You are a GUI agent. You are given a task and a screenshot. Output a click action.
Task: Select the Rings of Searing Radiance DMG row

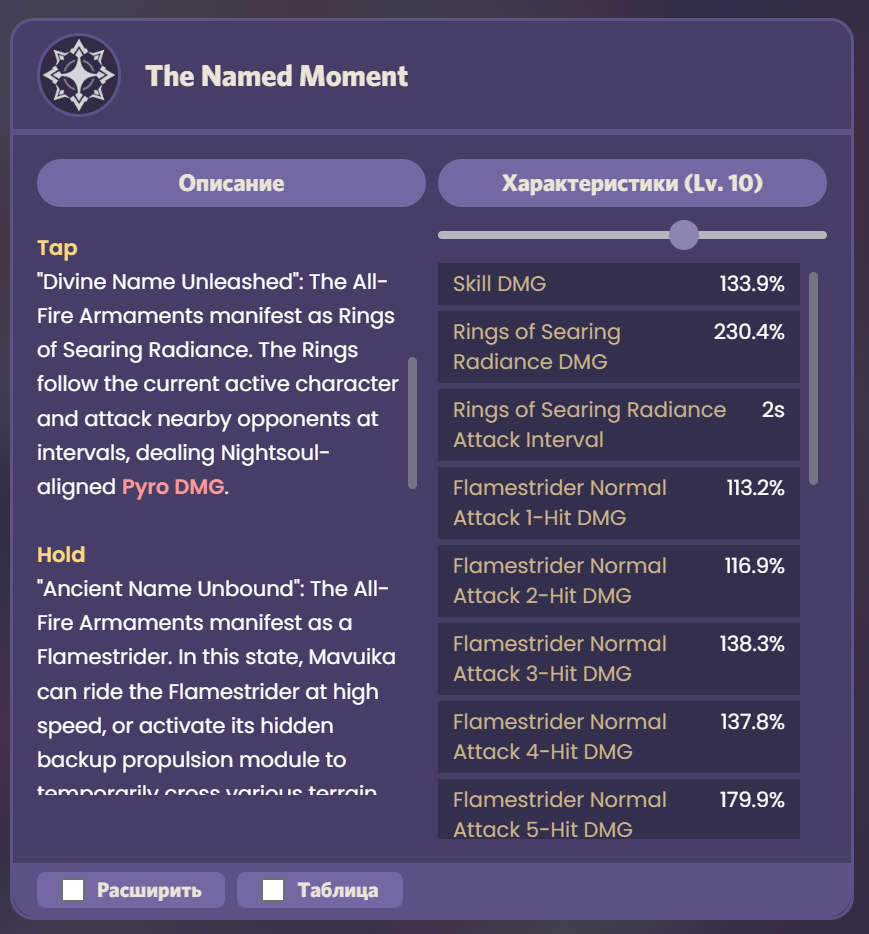click(x=618, y=347)
